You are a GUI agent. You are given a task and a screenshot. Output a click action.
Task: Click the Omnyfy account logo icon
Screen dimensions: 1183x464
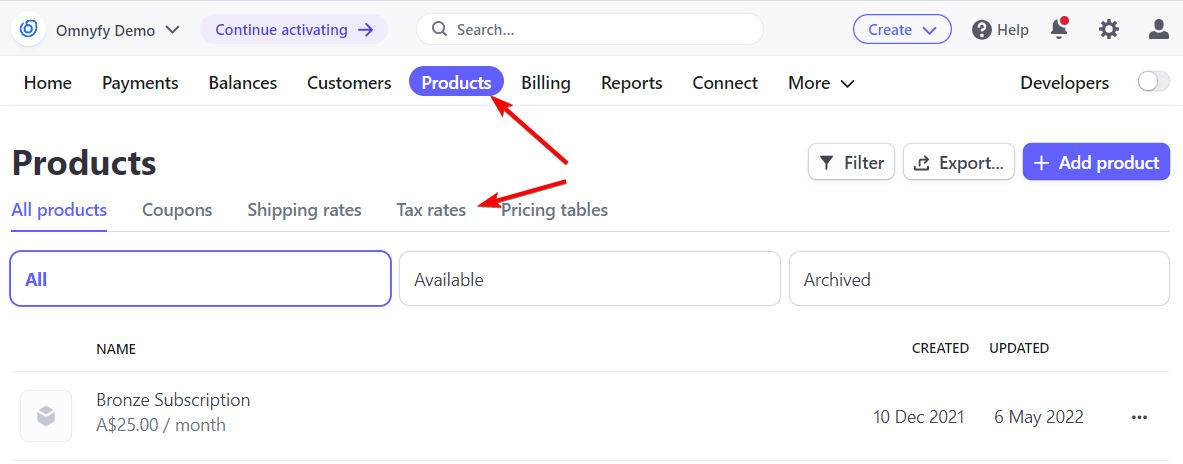coord(29,29)
